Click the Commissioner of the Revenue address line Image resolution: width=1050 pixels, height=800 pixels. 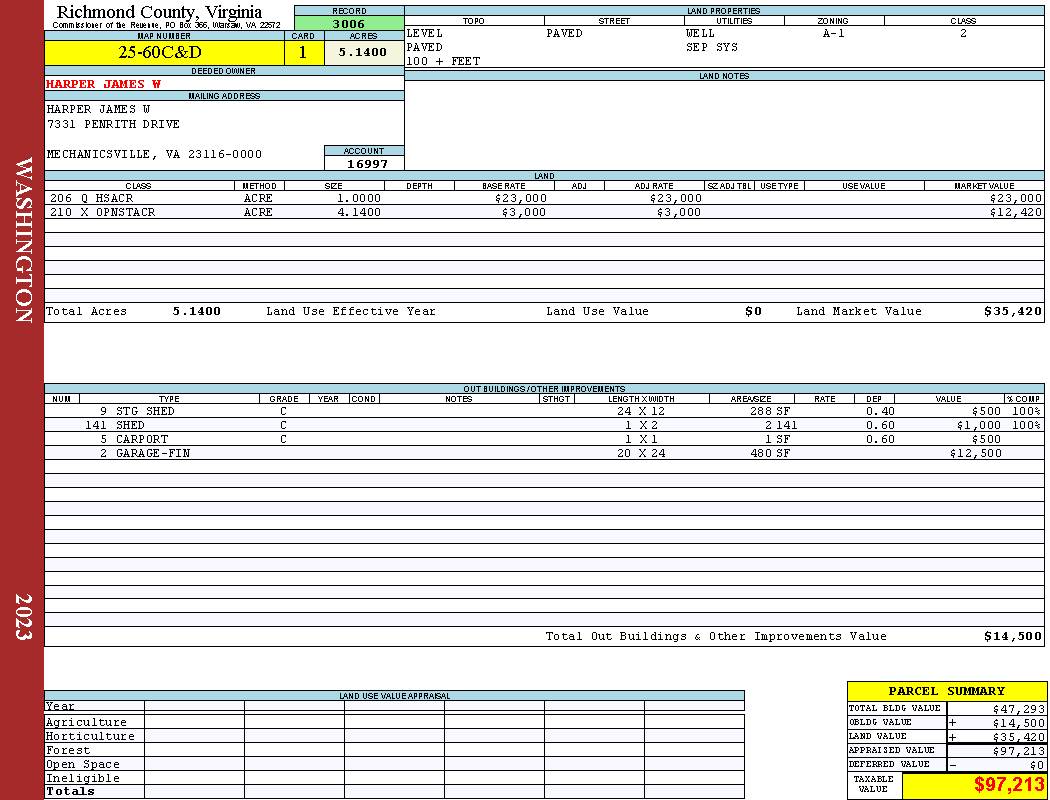(166, 25)
